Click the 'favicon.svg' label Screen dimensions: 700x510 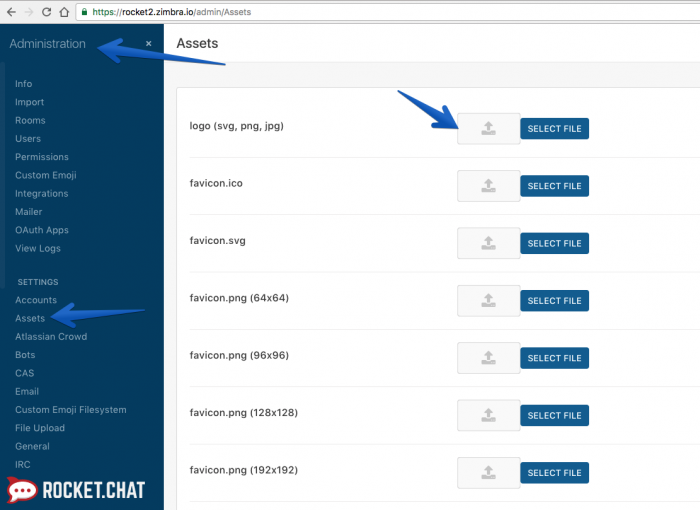pyautogui.click(x=217, y=241)
